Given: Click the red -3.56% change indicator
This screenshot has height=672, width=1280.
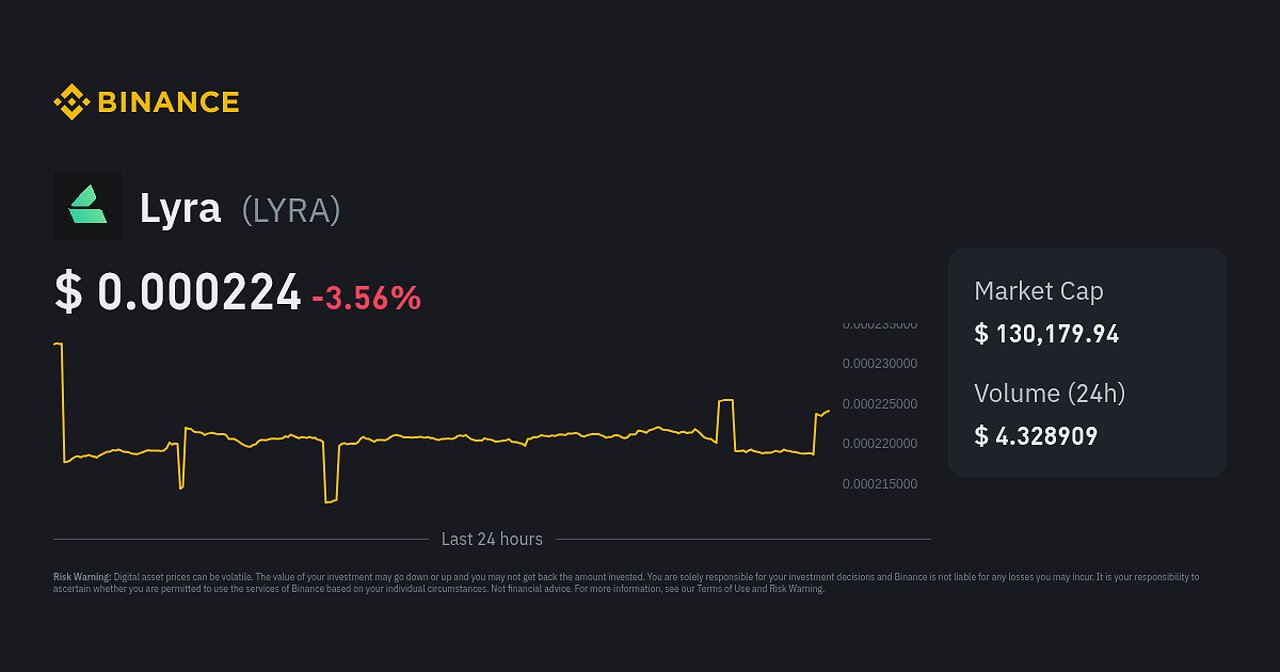Looking at the screenshot, I should coord(366,298).
